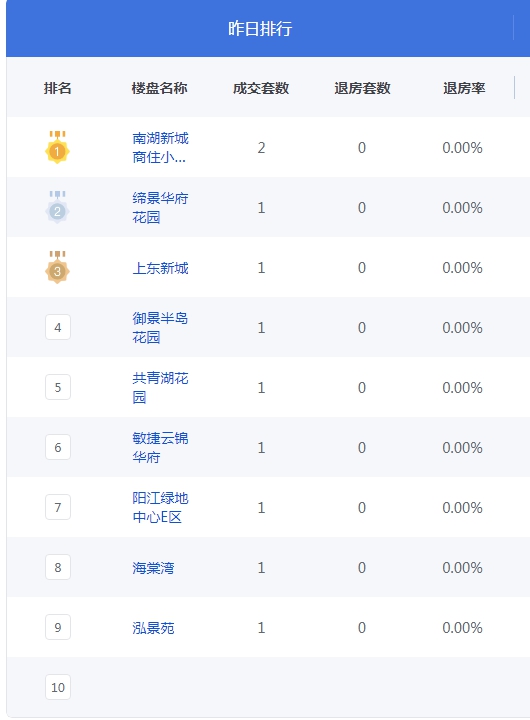The width and height of the screenshot is (530, 720).
Task: Open the 共青湖花园 property link
Action: (x=160, y=388)
